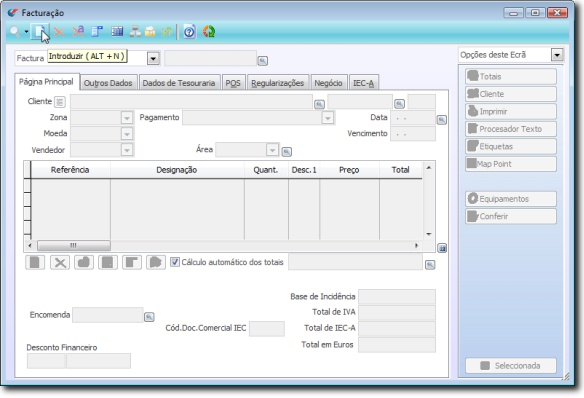Click the grid's horizontal scrollbar thumb
Screen dimensions: 584x398
(74, 245)
